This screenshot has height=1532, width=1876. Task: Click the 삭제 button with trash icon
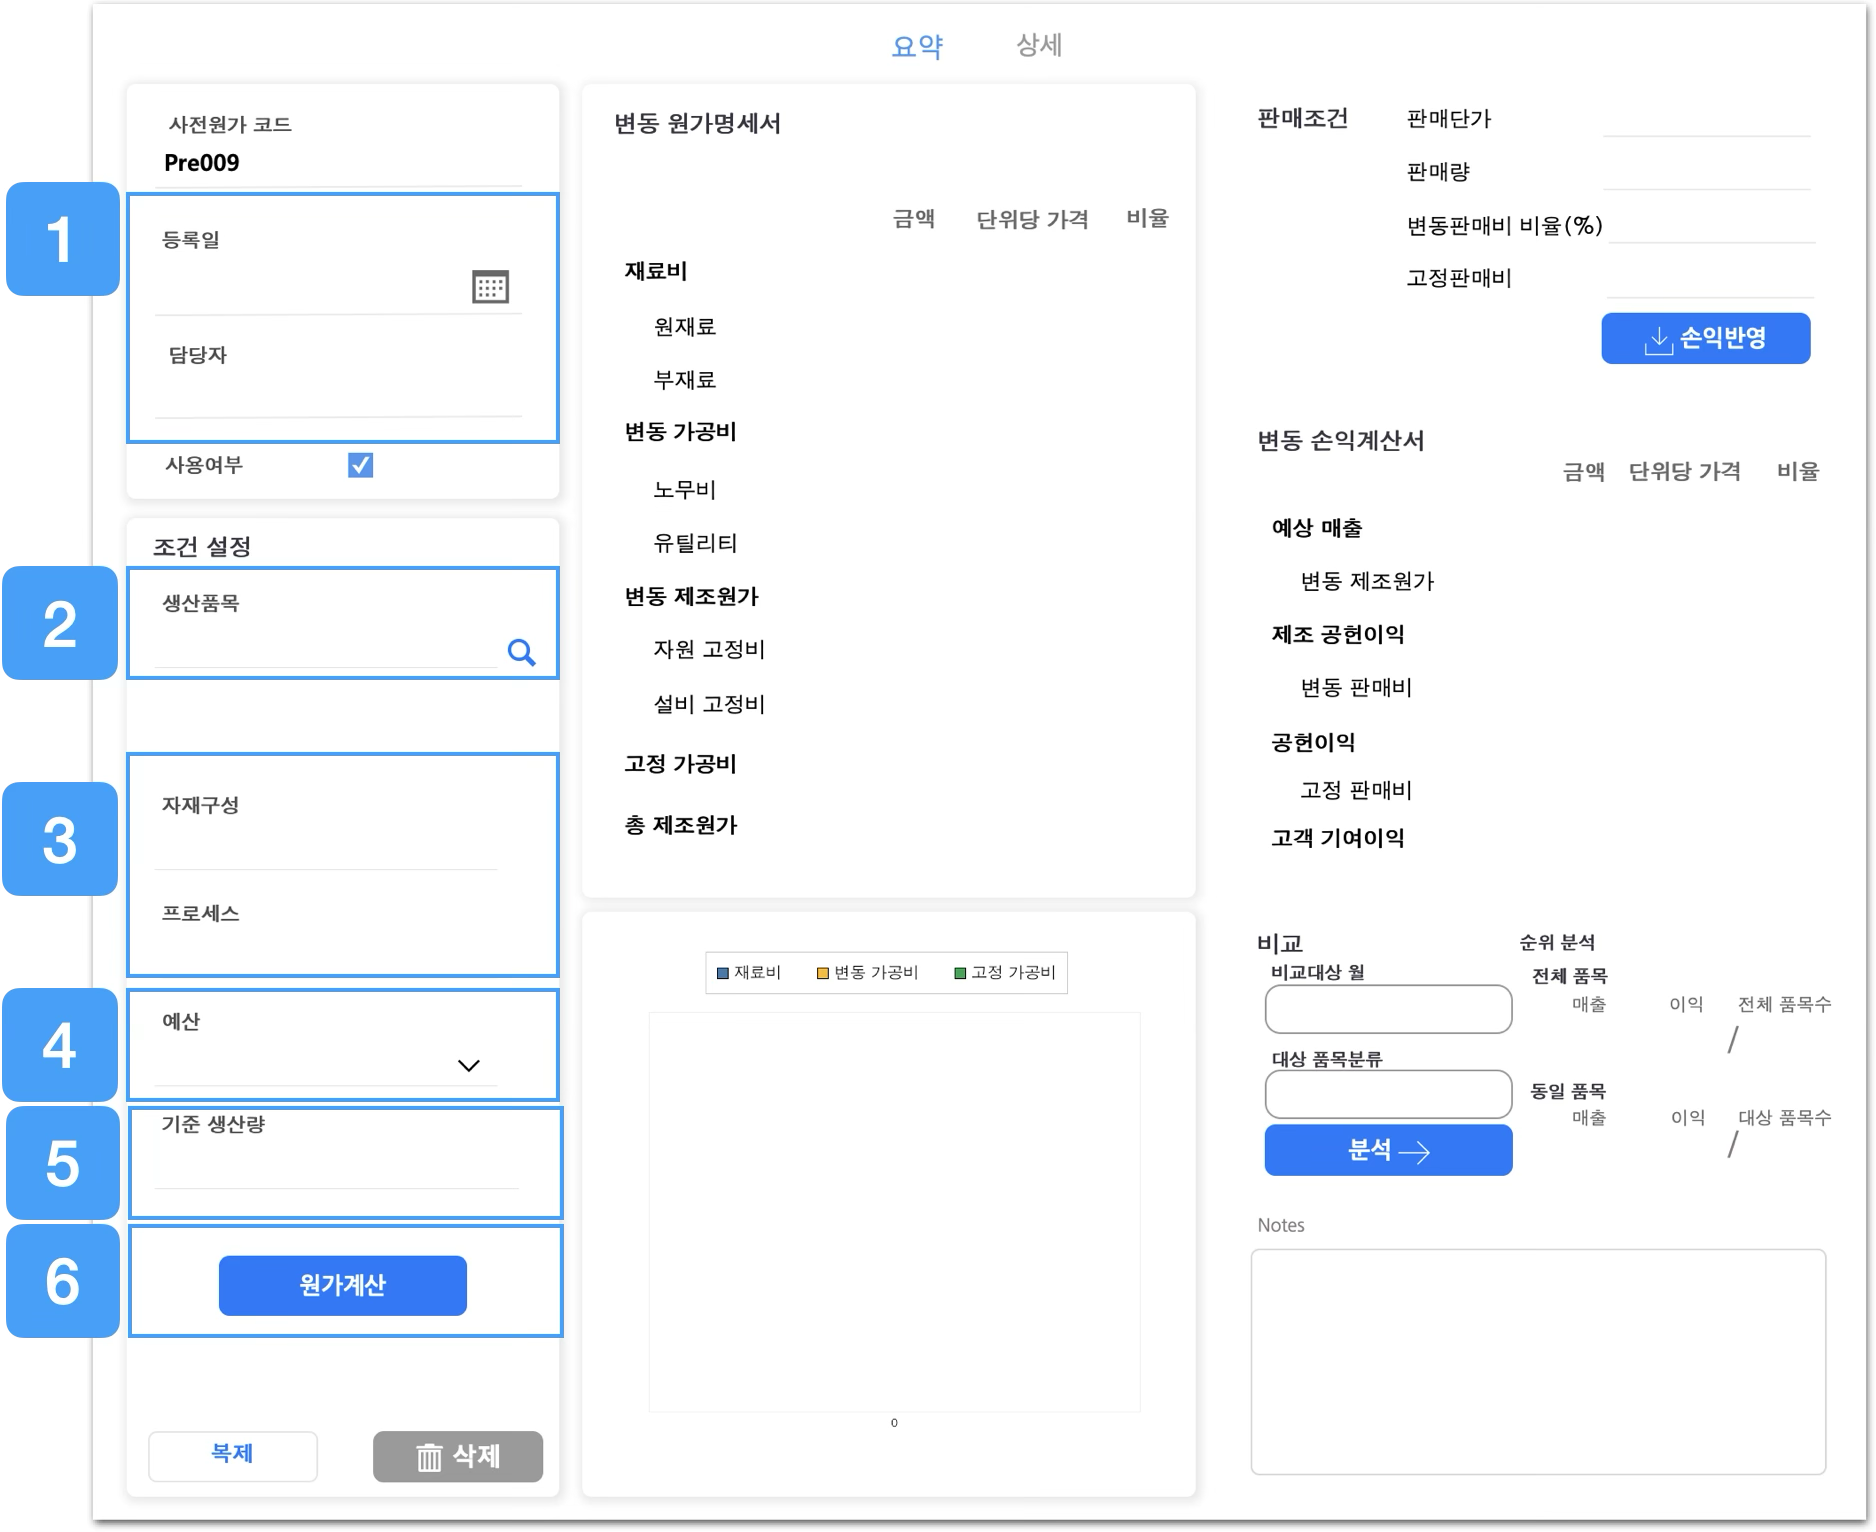coord(458,1456)
